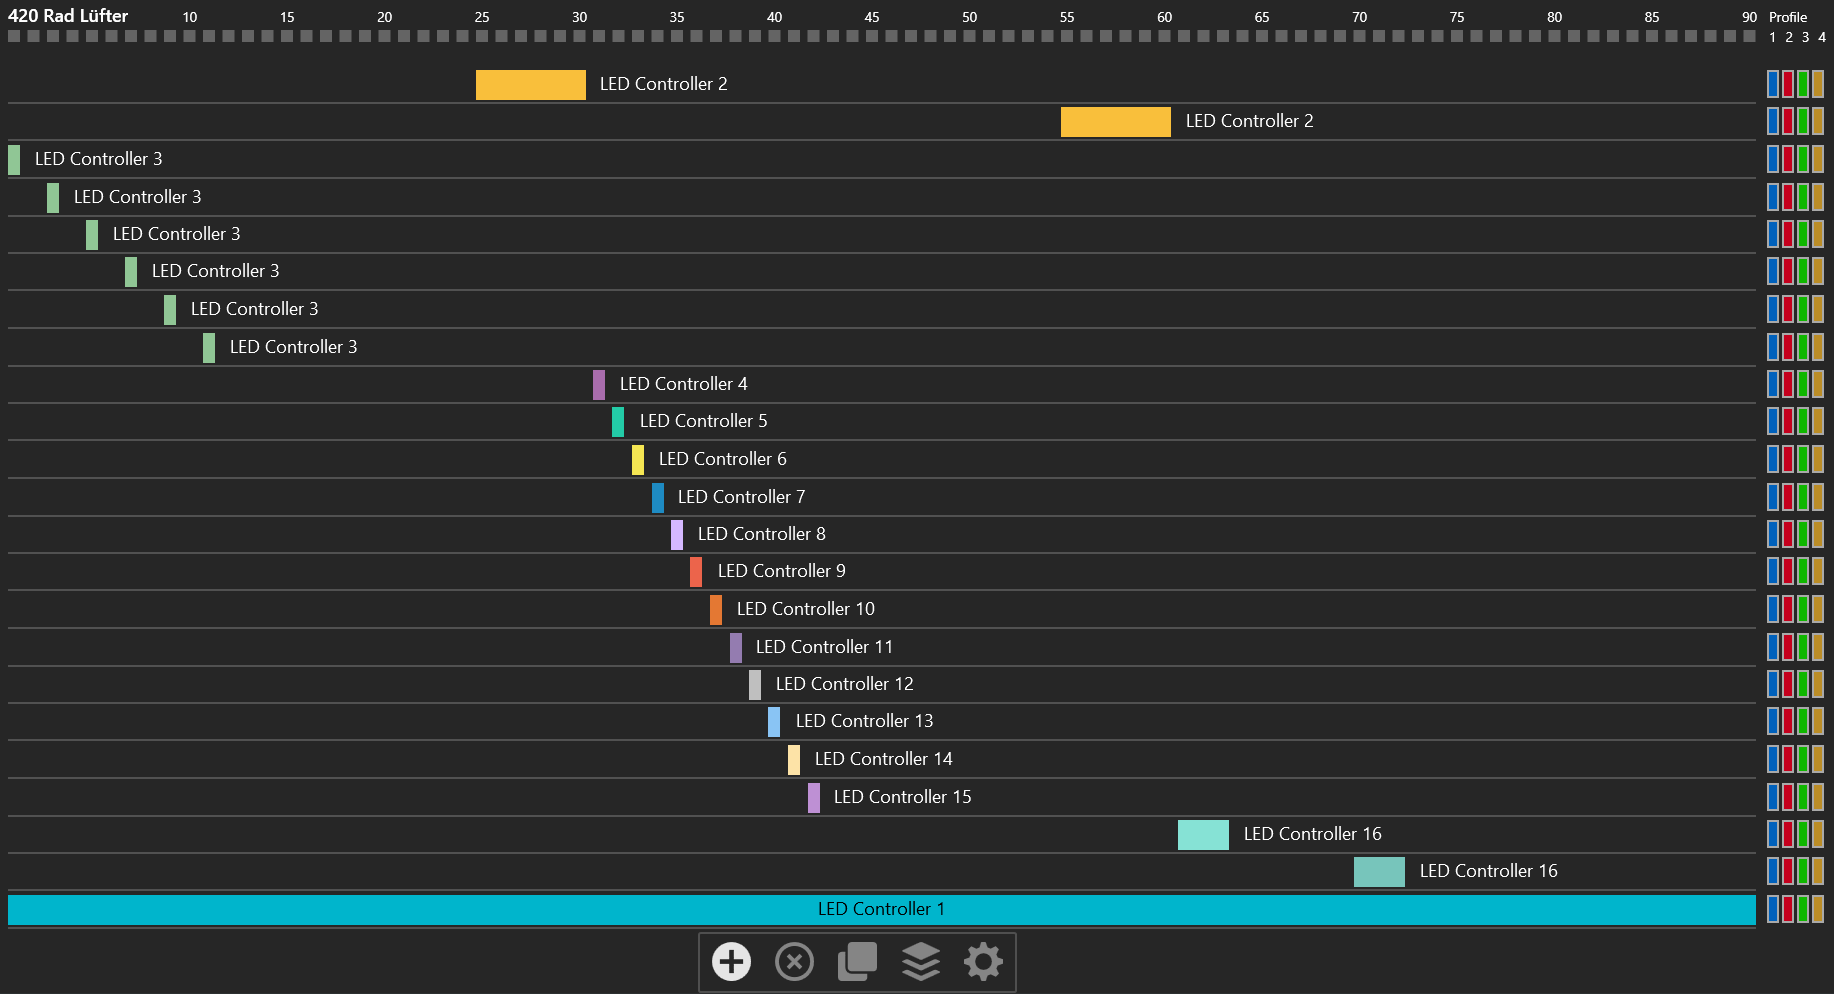This screenshot has width=1834, height=994.
Task: Select the orange LED Controller 10 range bar
Action: [x=716, y=610]
